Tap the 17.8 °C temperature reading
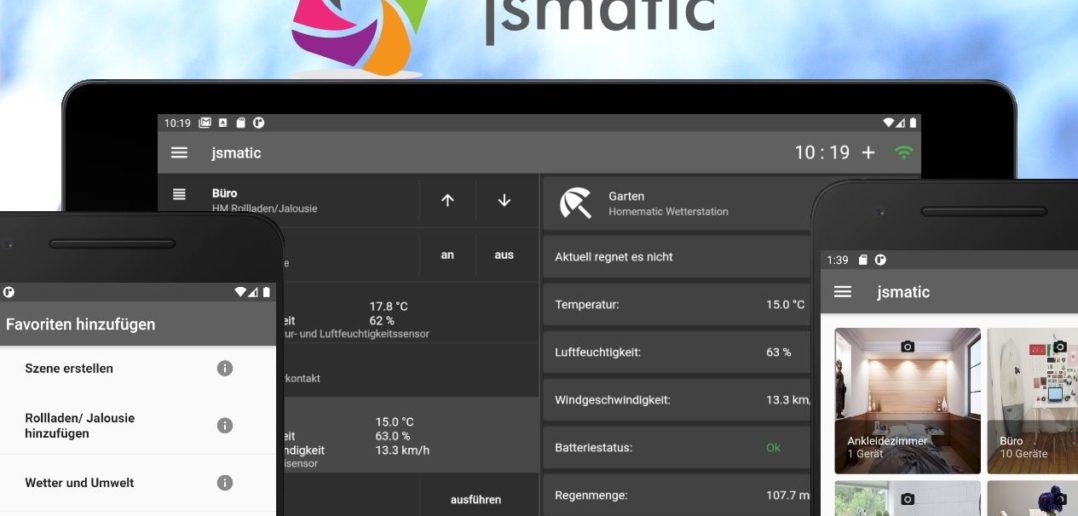Viewport: 1078px width, 516px height. pyautogui.click(x=388, y=306)
